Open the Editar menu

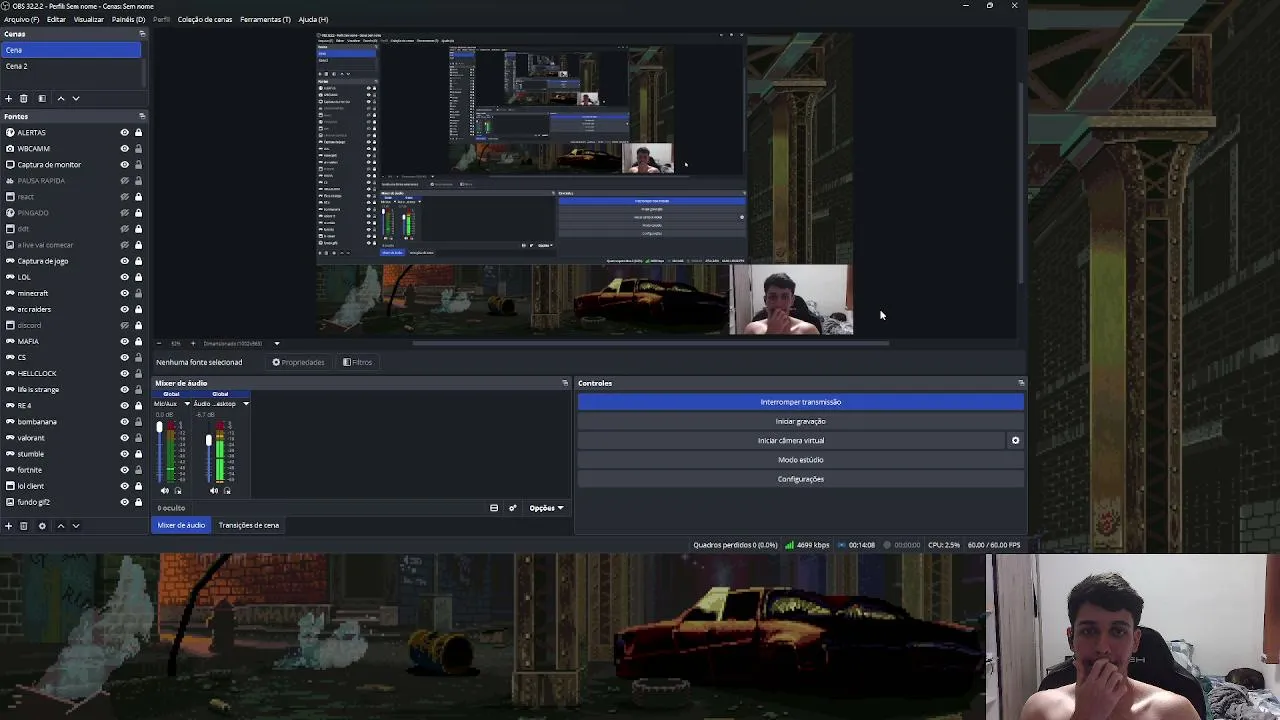click(x=56, y=19)
